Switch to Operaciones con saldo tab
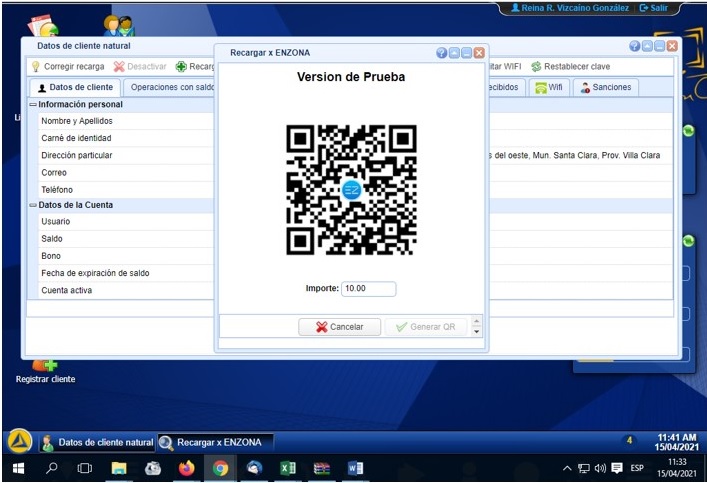This screenshot has width=707, height=483. 171,87
